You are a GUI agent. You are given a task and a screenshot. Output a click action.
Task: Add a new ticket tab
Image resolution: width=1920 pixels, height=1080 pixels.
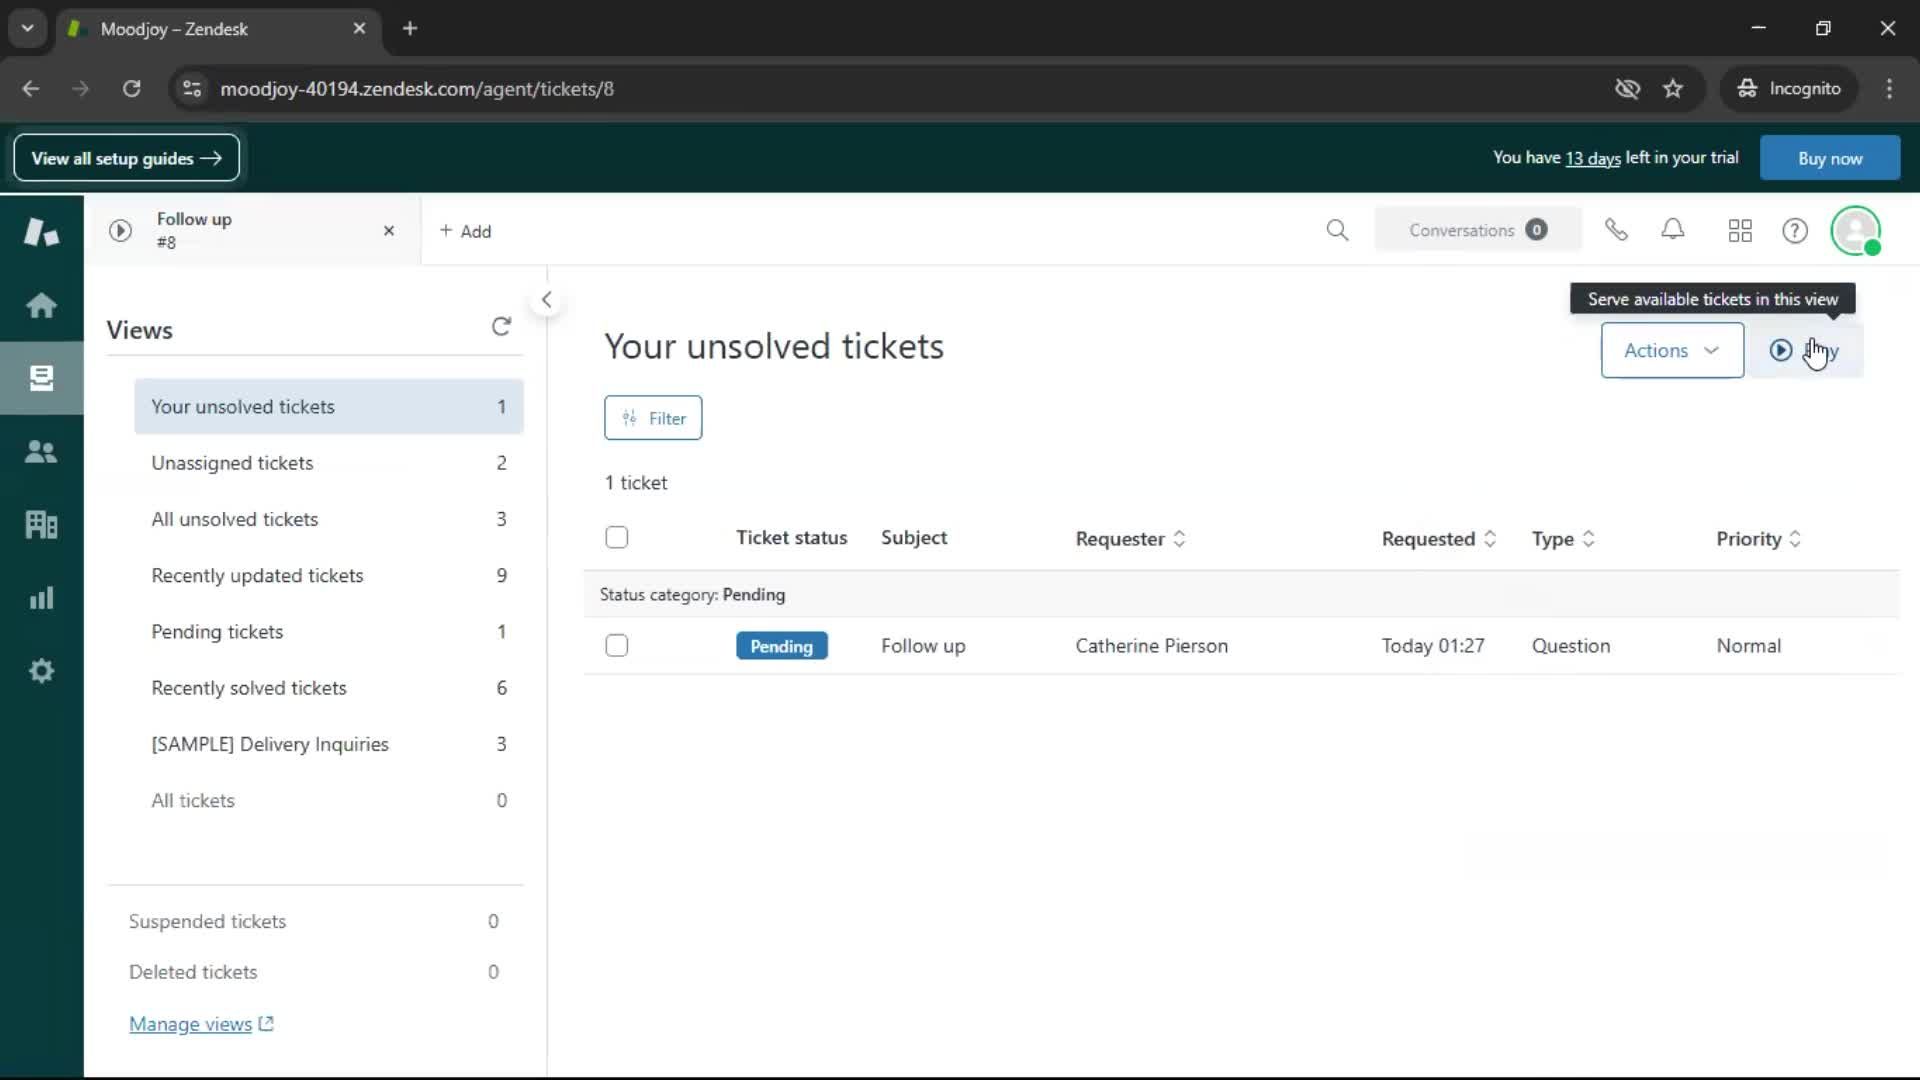pos(465,231)
